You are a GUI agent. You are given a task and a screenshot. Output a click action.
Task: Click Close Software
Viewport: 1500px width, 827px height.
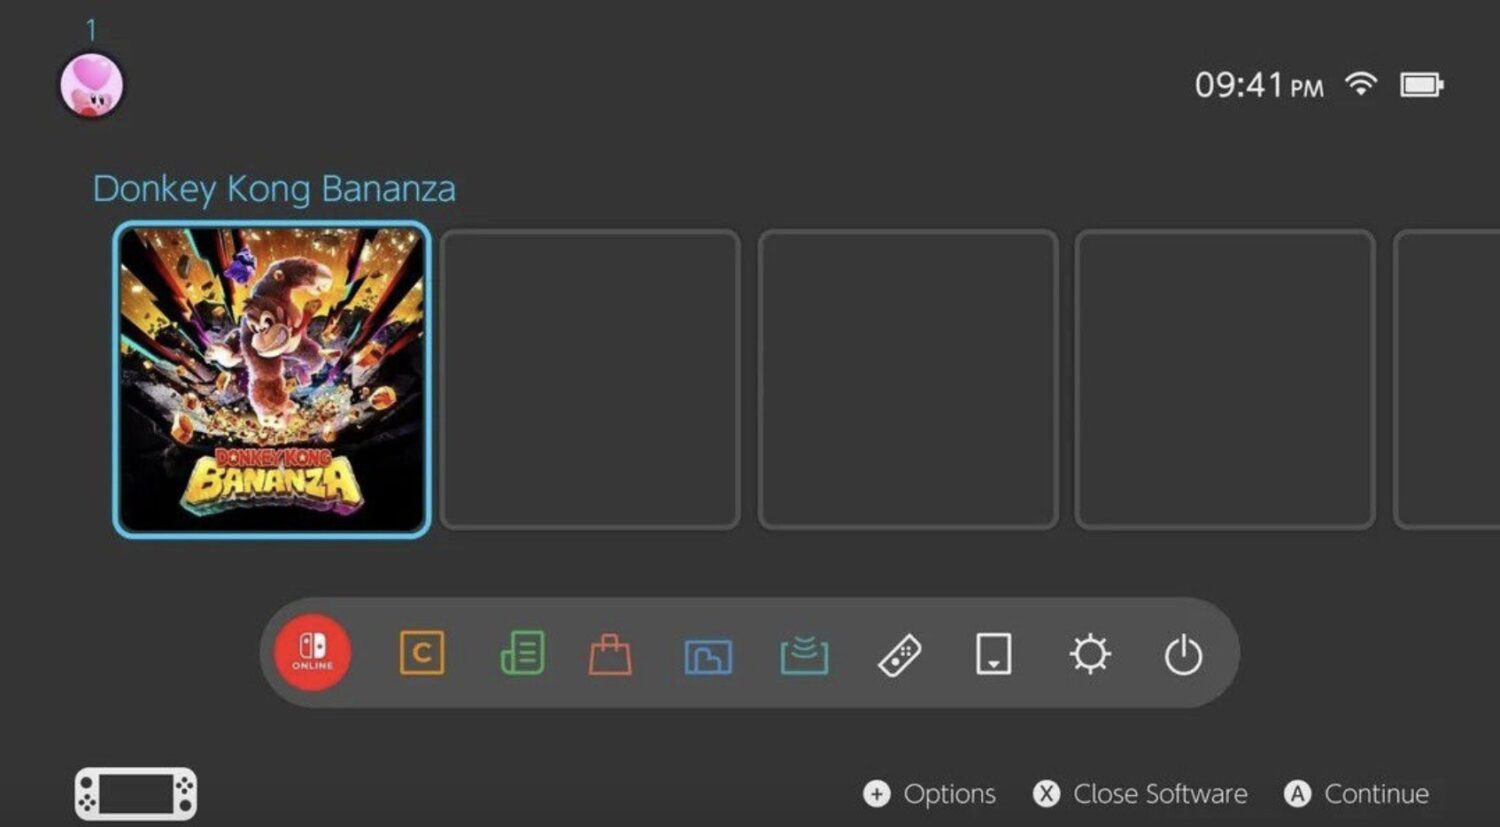point(1141,794)
